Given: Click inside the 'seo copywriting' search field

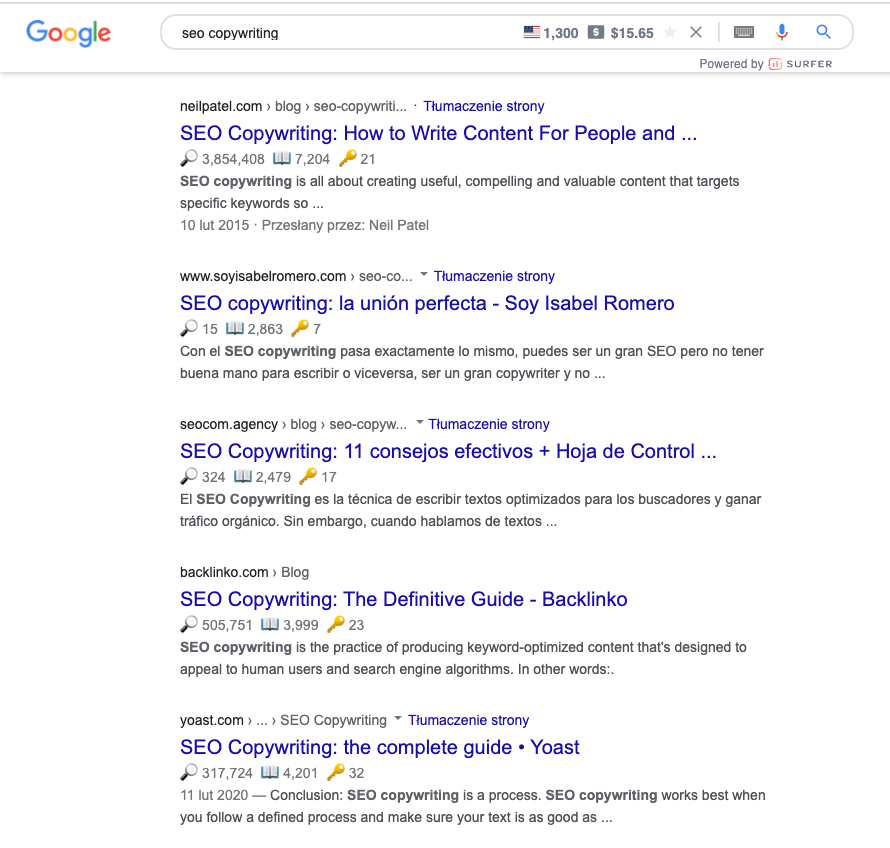Looking at the screenshot, I should pyautogui.click(x=341, y=33).
